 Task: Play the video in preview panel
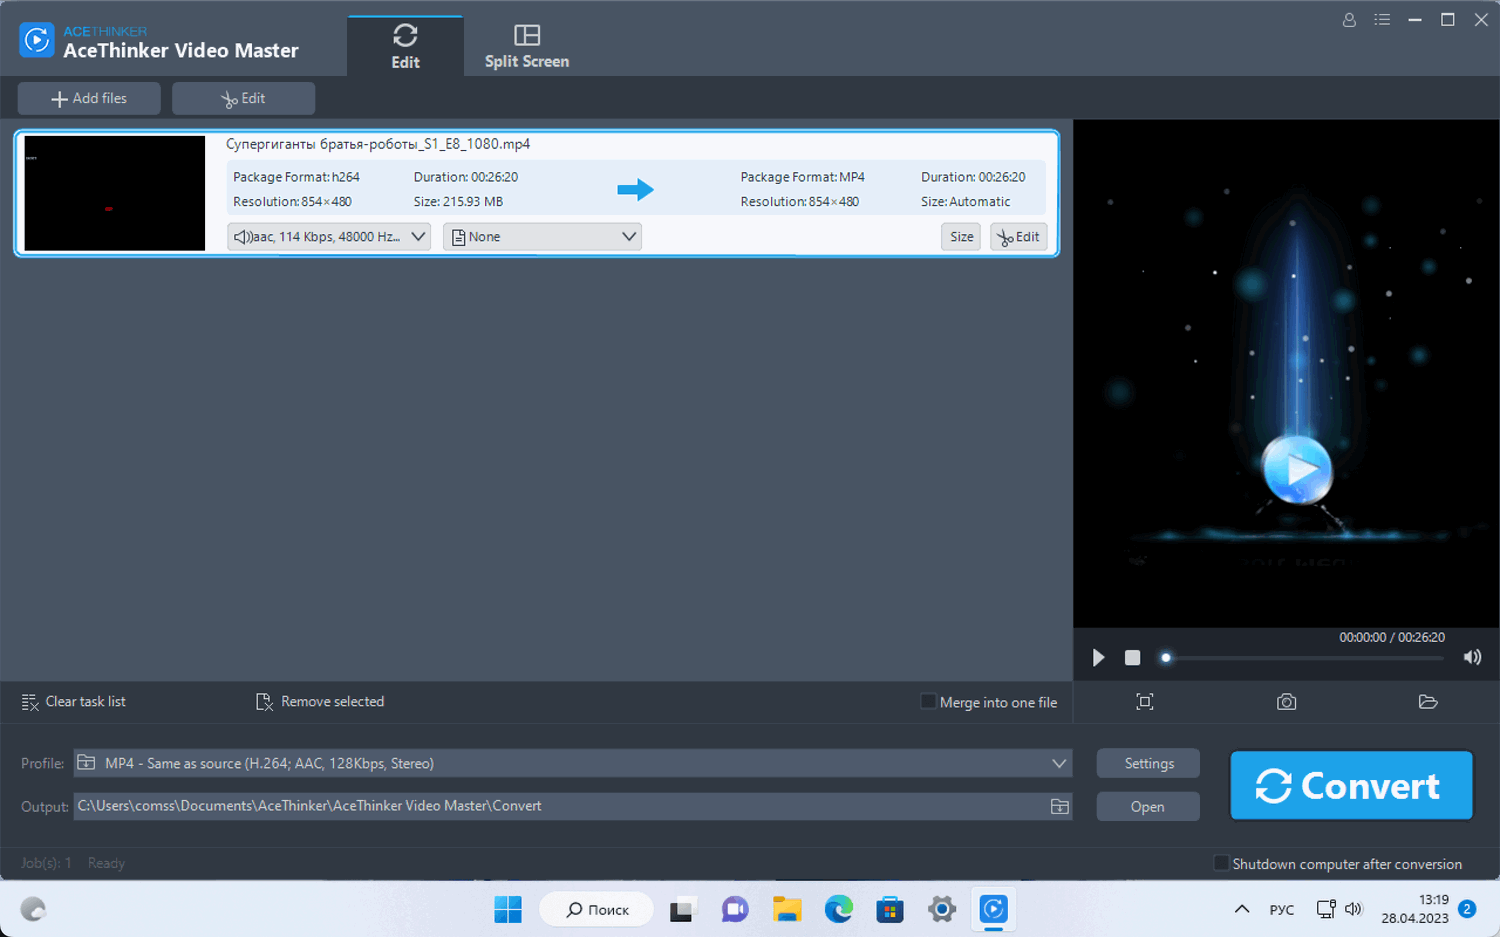1098,657
